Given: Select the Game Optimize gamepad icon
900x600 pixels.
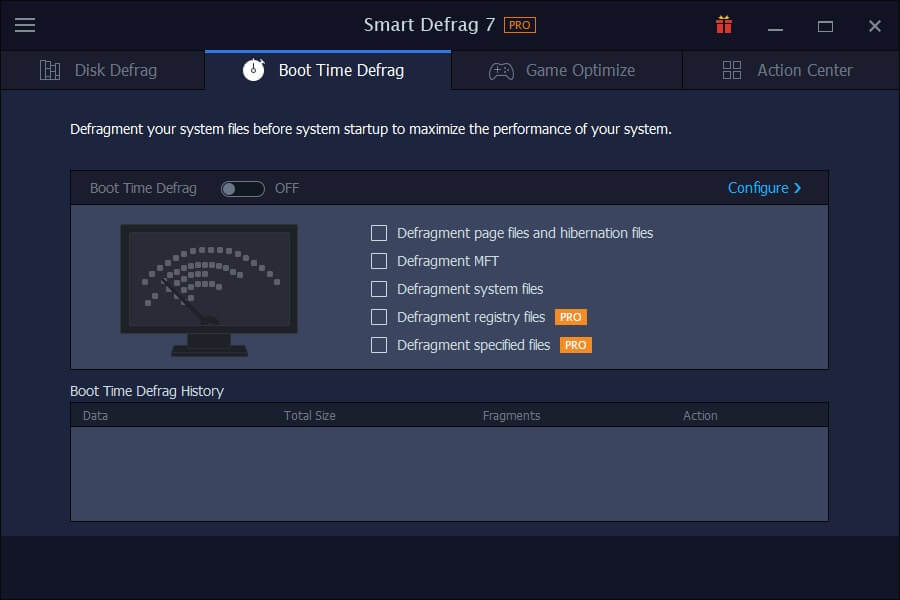Looking at the screenshot, I should [x=500, y=70].
